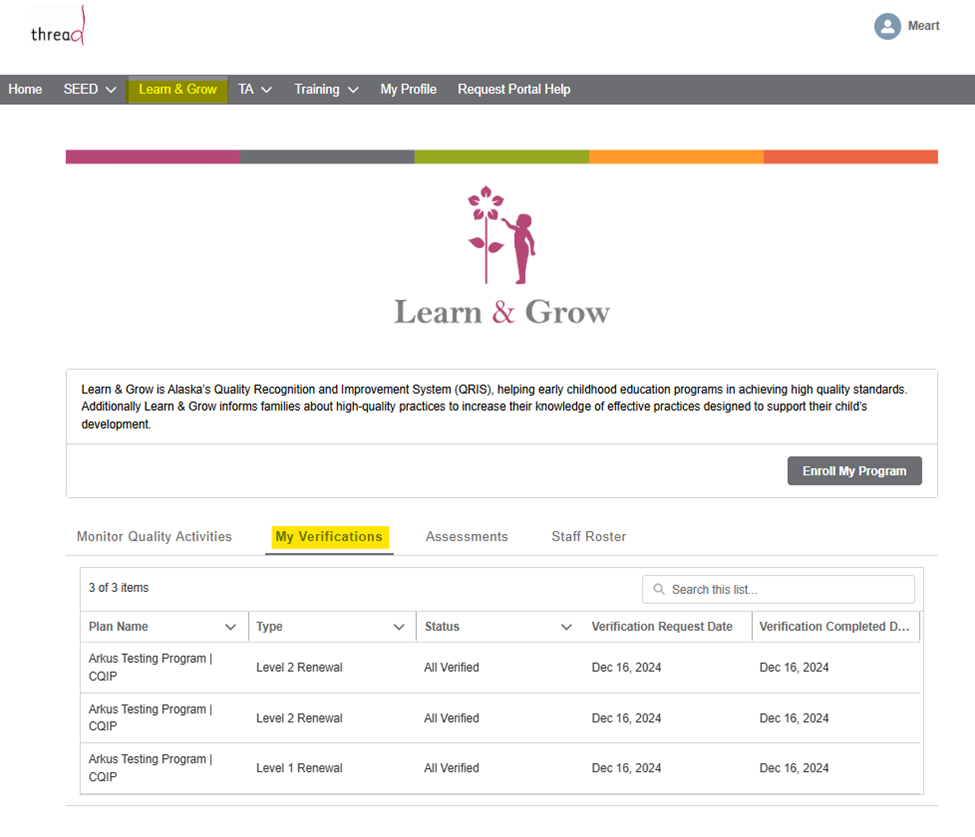Screen dimensions: 975x837
Task: Open Status column dropdown chevron
Action: point(566,627)
